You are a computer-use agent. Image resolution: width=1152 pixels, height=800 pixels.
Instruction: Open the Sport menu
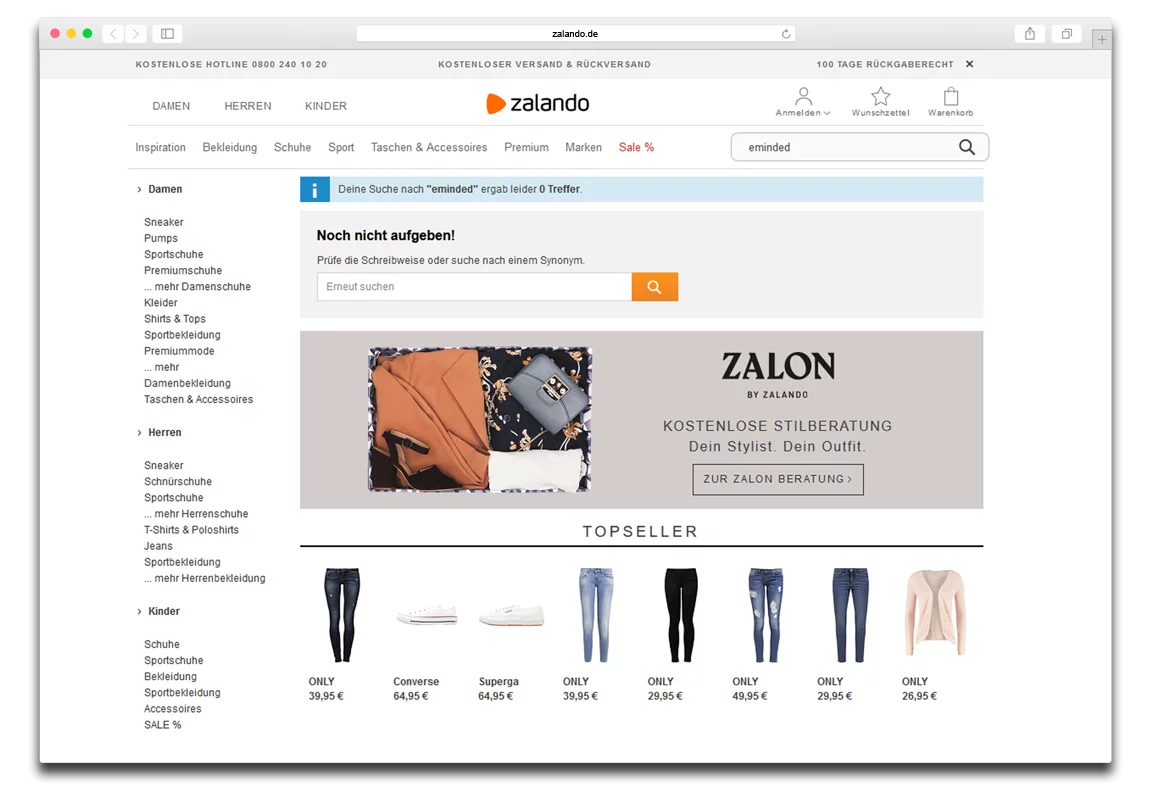coord(341,148)
